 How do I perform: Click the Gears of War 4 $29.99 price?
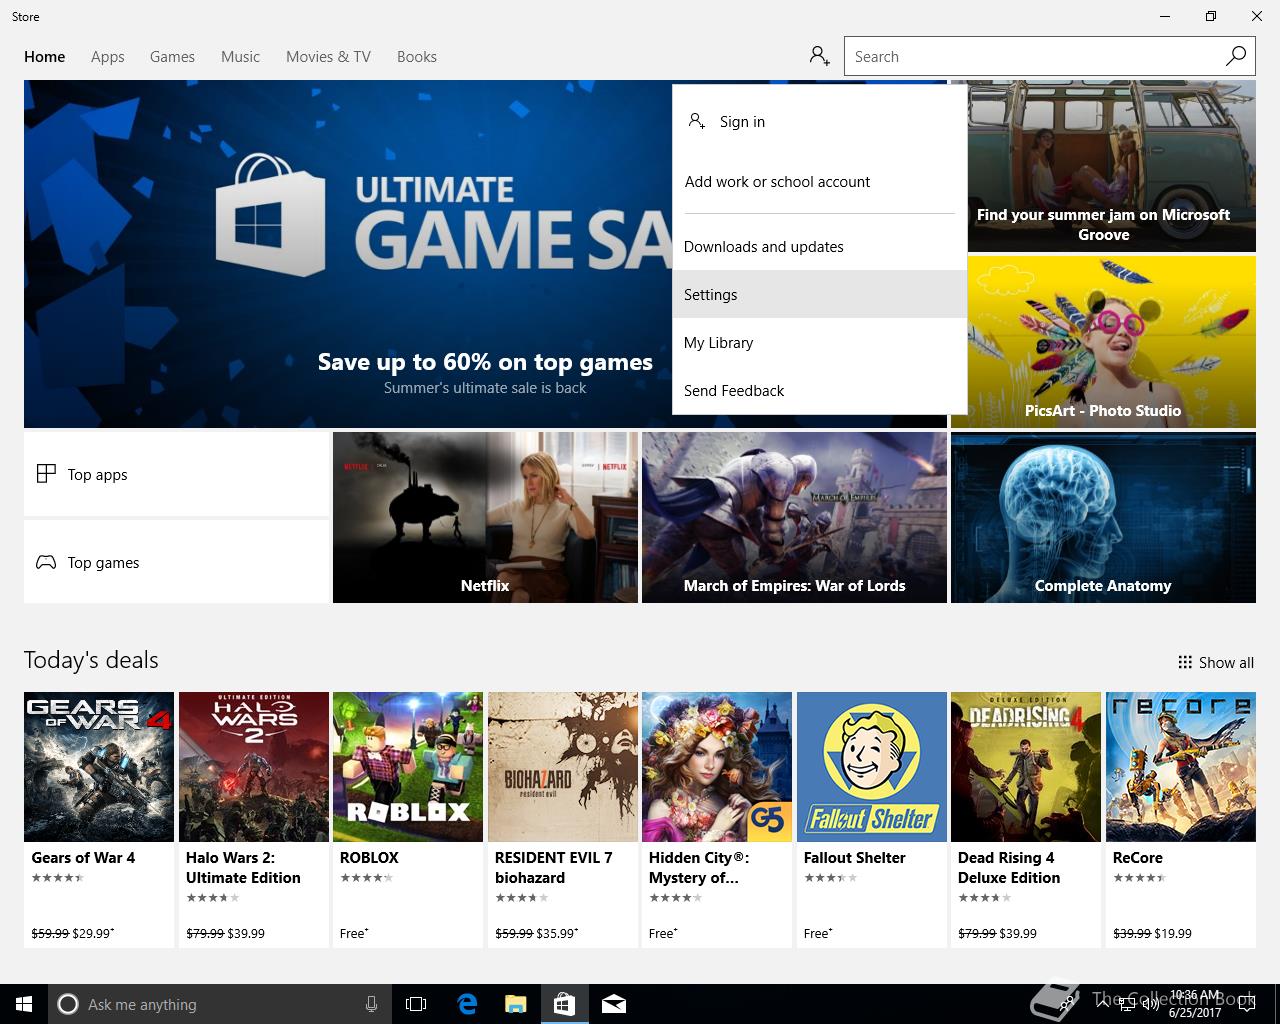click(x=93, y=933)
